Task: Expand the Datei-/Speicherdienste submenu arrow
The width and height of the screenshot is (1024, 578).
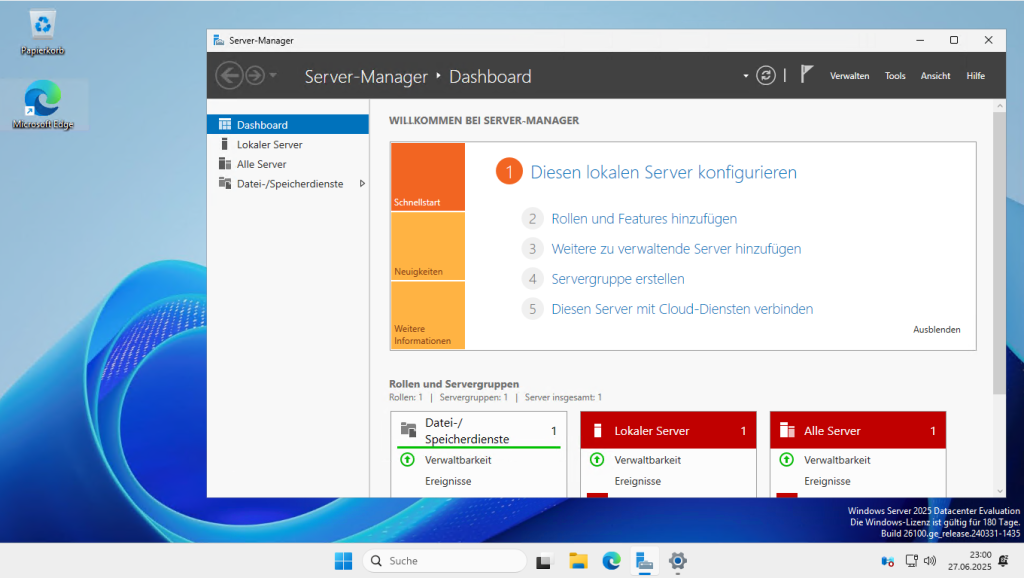Action: [x=362, y=184]
